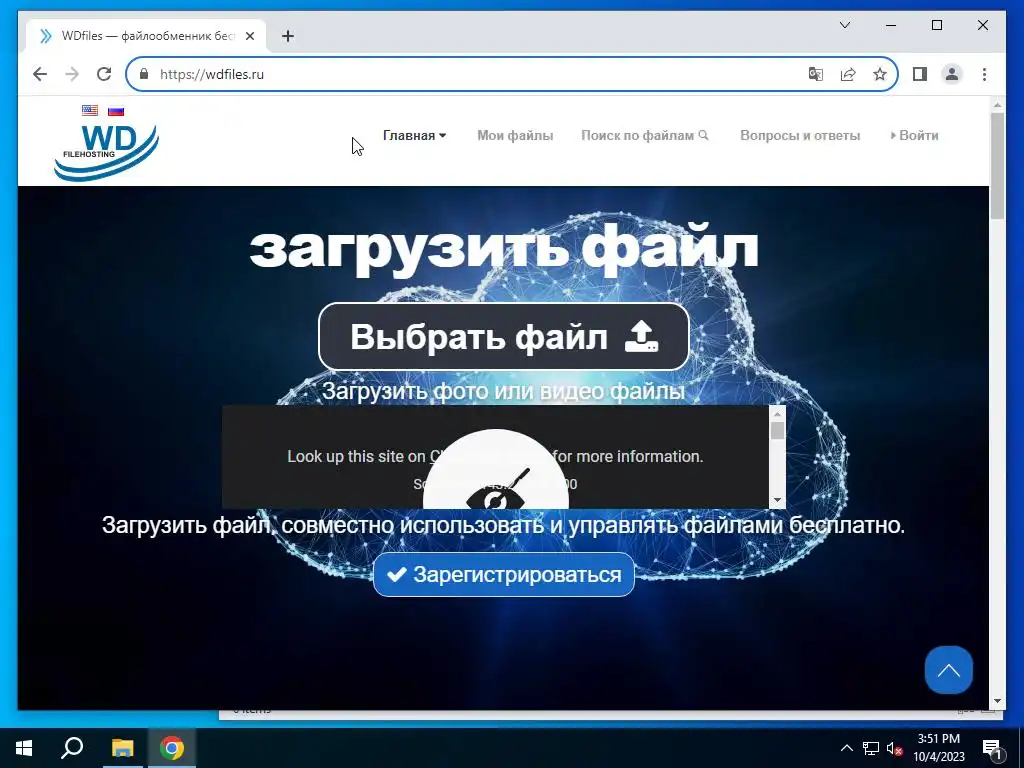The height and width of the screenshot is (768, 1024).
Task: Open the Google Translate page icon
Action: point(816,74)
